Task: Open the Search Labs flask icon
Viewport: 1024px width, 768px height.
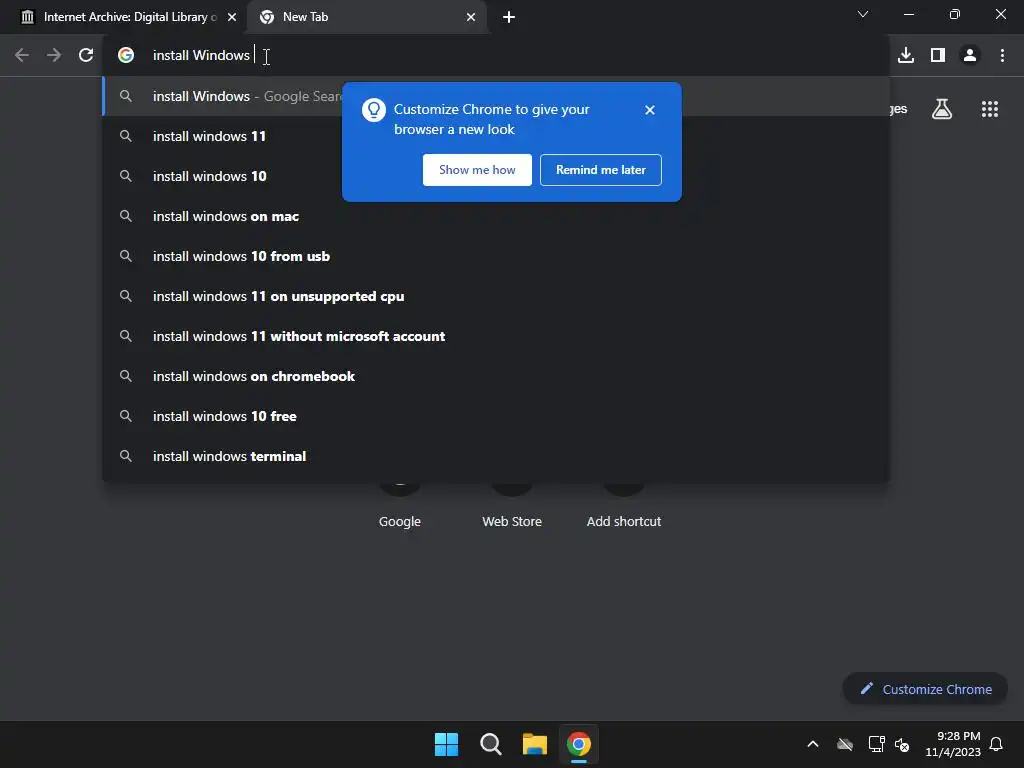Action: pyautogui.click(x=942, y=109)
